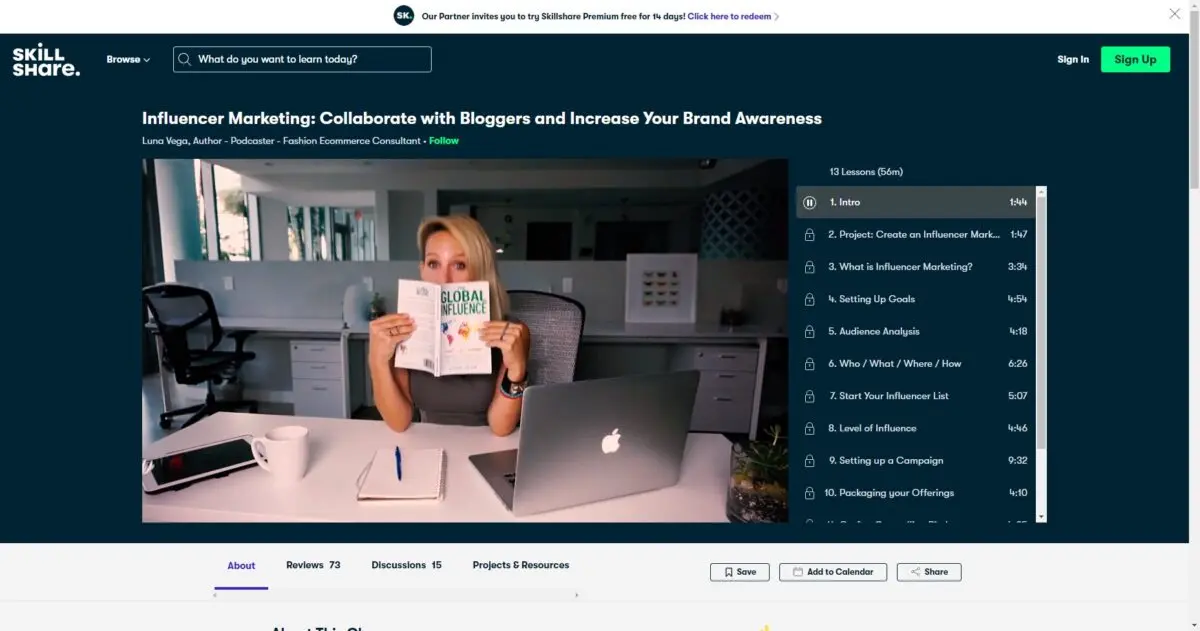The height and width of the screenshot is (631, 1200).
Task: Close the top promo banner
Action: coord(1175,14)
